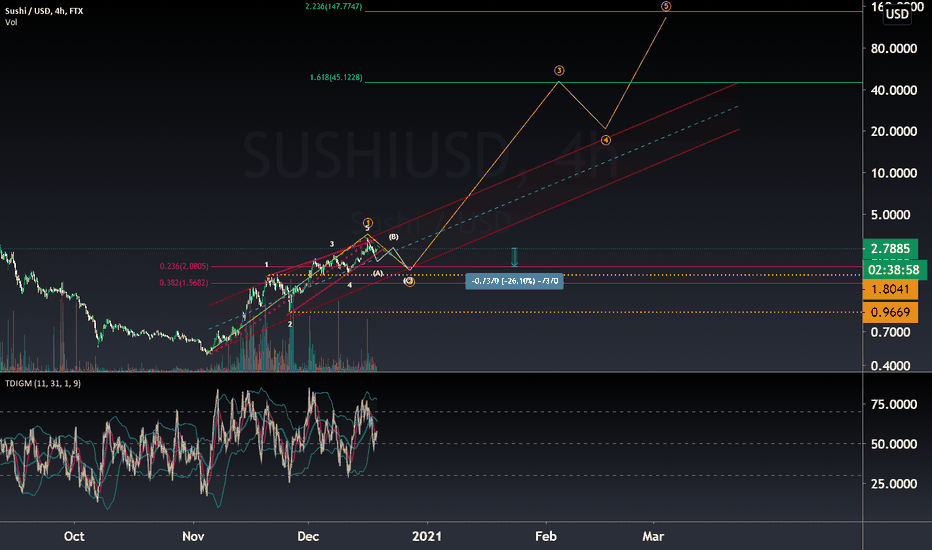Click the Oct label on time axis
This screenshot has width=932, height=550.
pos(74,536)
